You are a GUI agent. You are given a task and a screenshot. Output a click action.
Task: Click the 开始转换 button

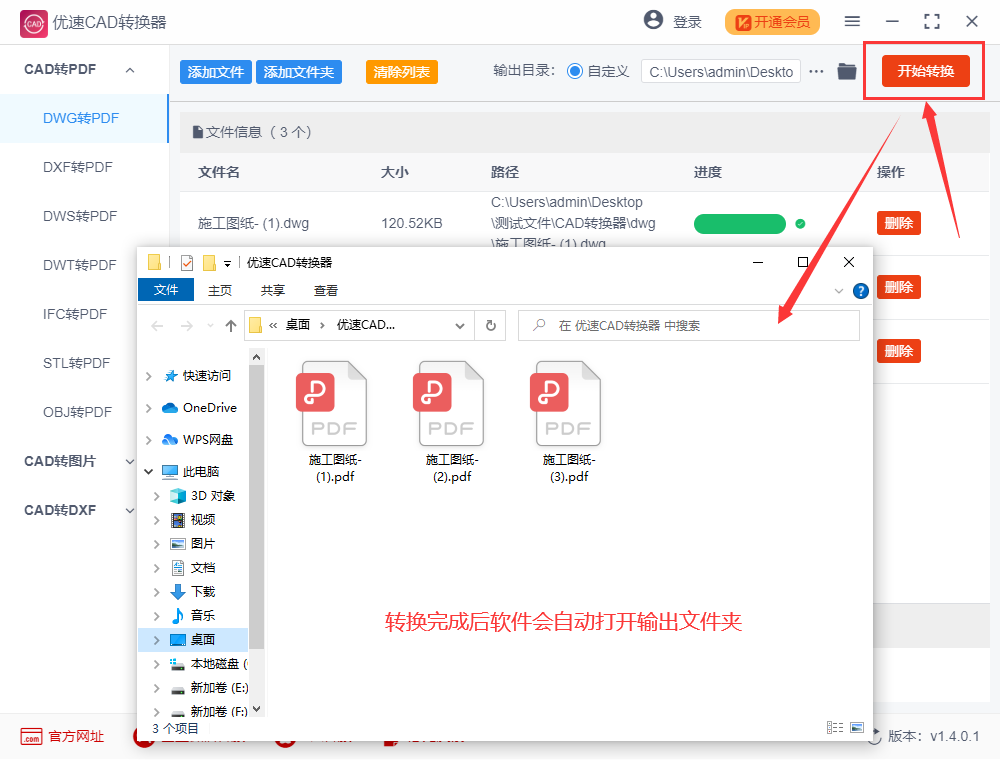click(924, 71)
